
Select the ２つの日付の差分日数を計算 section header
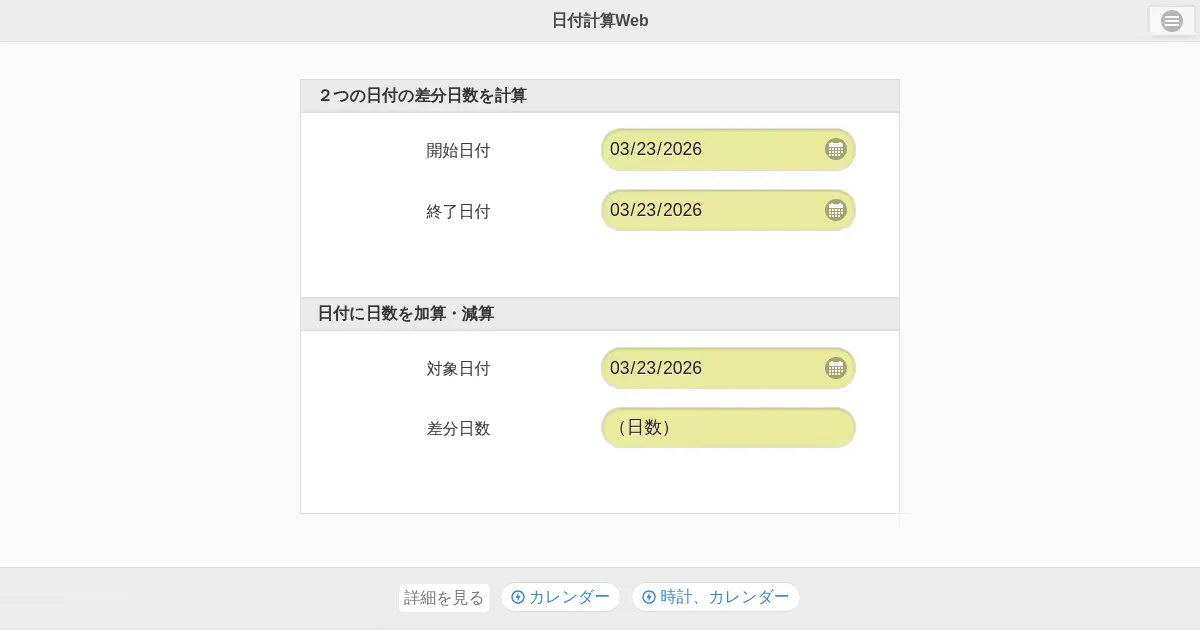(423, 96)
